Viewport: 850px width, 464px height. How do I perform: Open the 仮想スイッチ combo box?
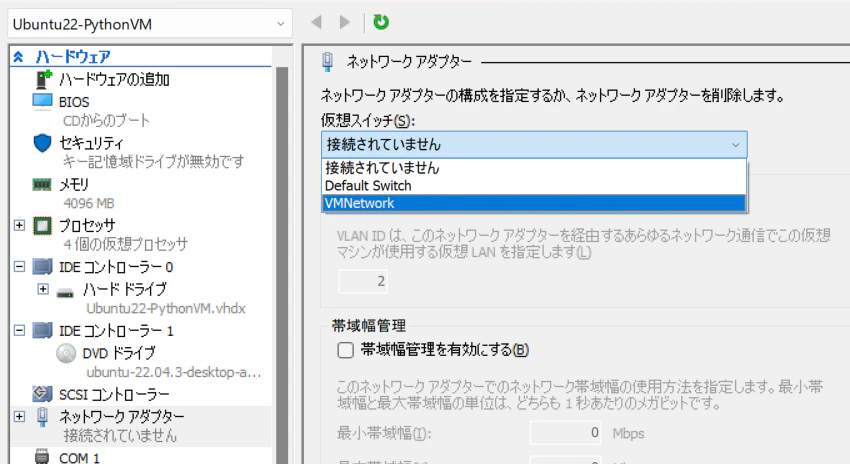click(534, 145)
